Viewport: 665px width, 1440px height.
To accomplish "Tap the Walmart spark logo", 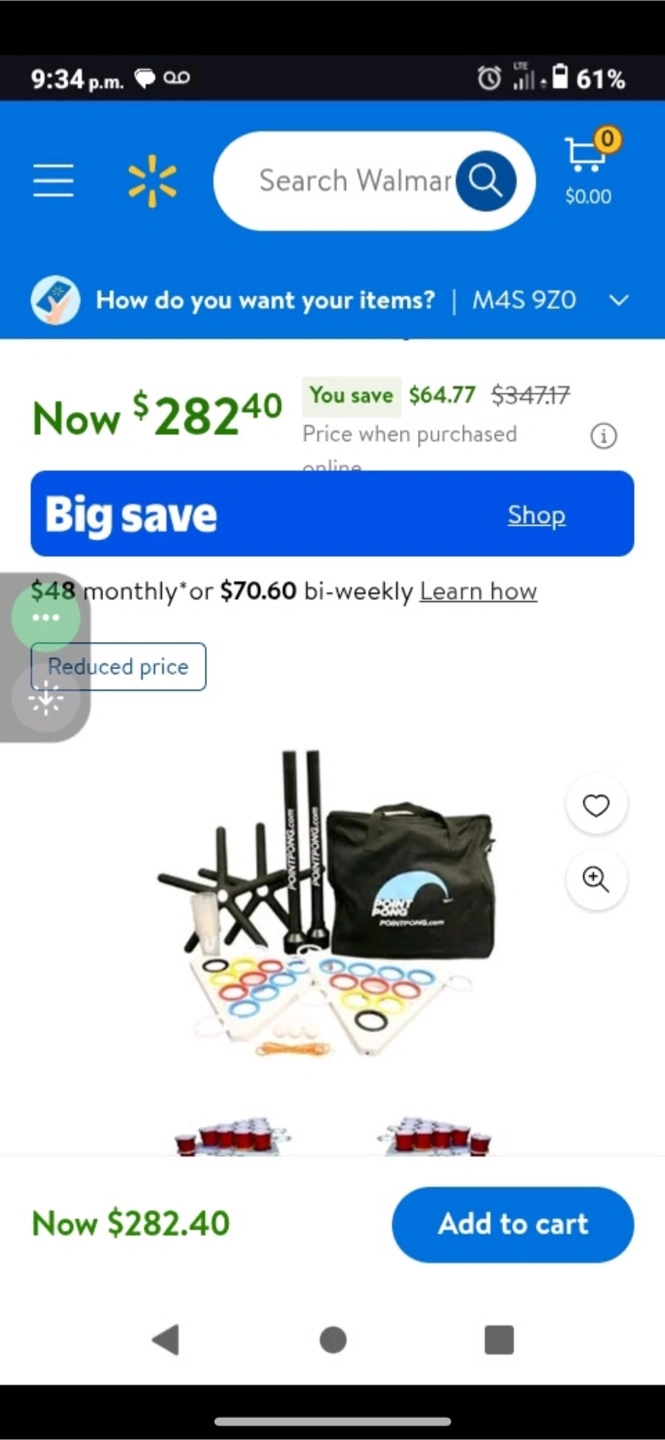I will click(x=152, y=181).
